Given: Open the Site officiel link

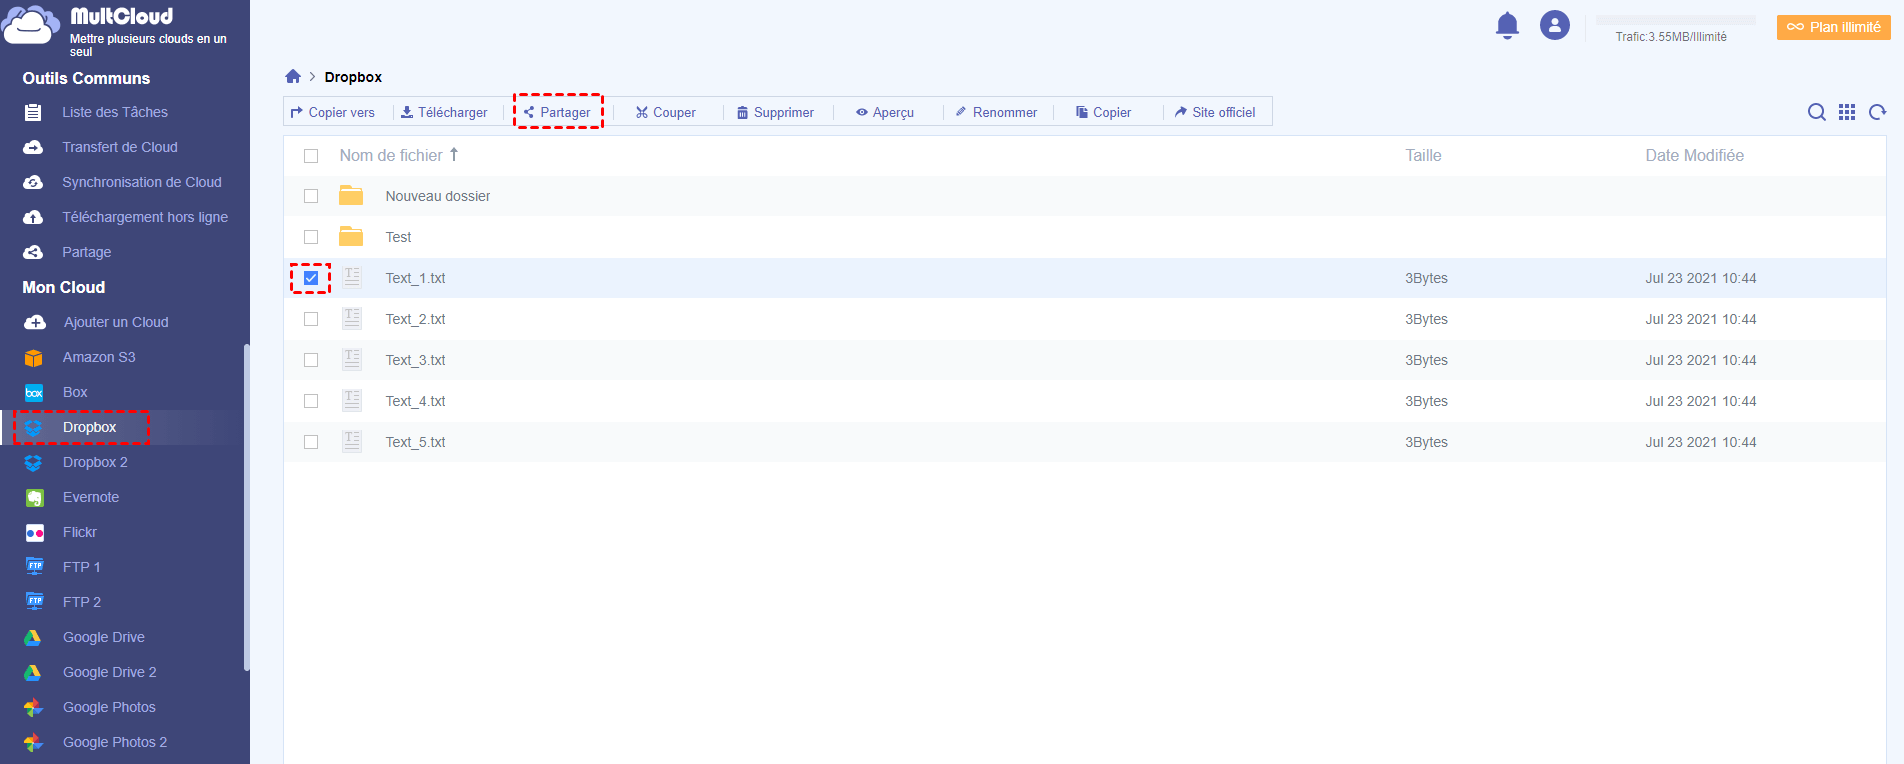Looking at the screenshot, I should 1215,112.
